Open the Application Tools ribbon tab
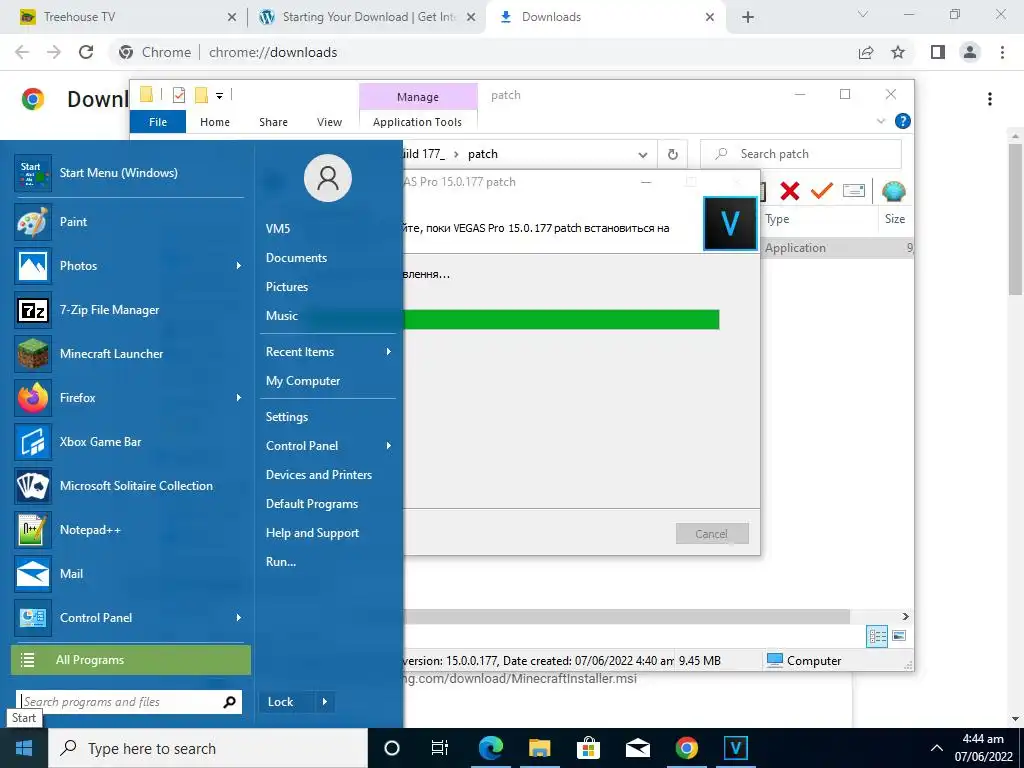This screenshot has width=1024, height=768. tap(417, 122)
